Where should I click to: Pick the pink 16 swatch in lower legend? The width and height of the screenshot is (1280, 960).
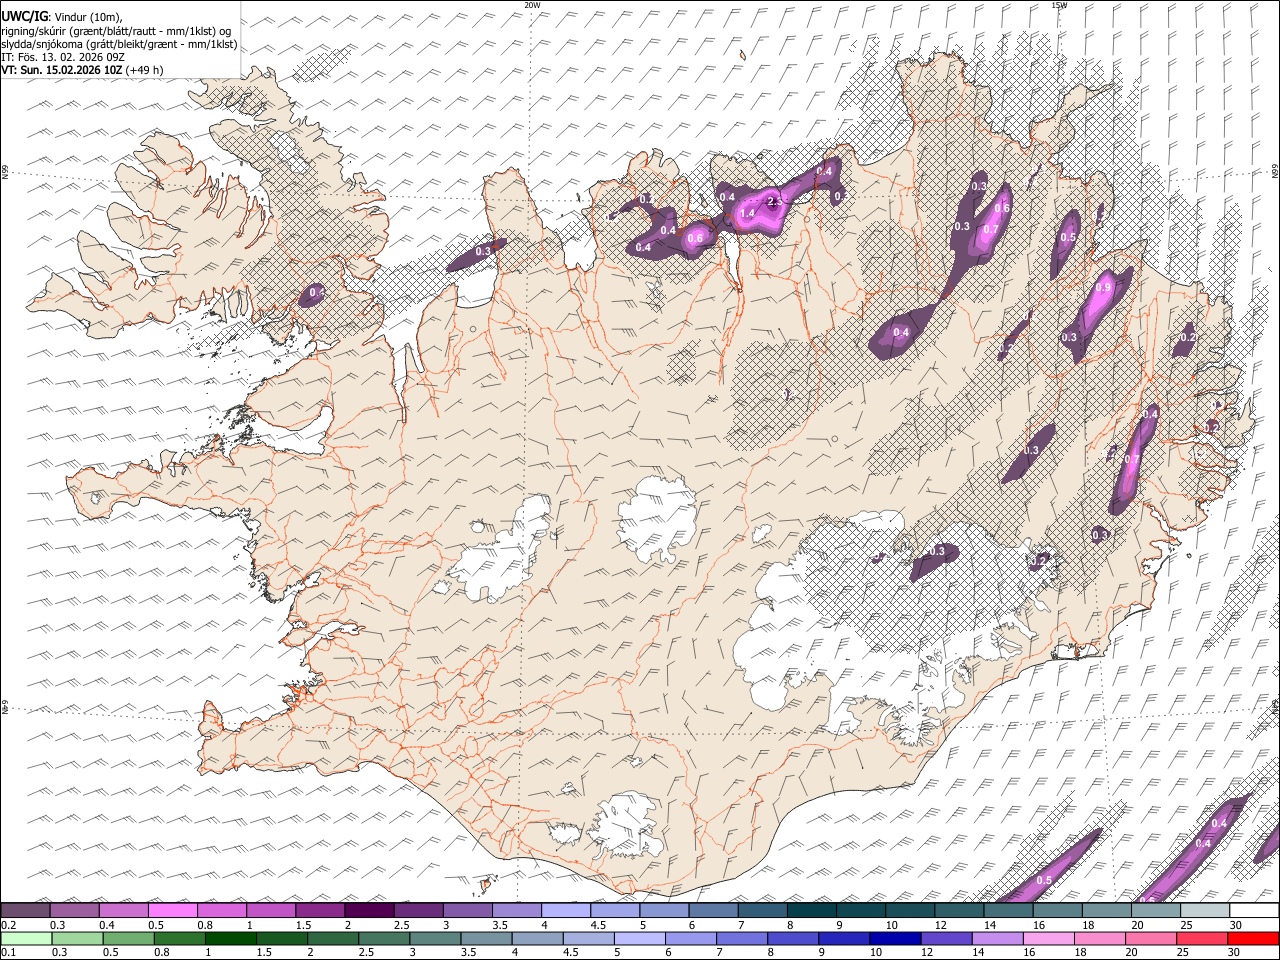click(x=1047, y=939)
